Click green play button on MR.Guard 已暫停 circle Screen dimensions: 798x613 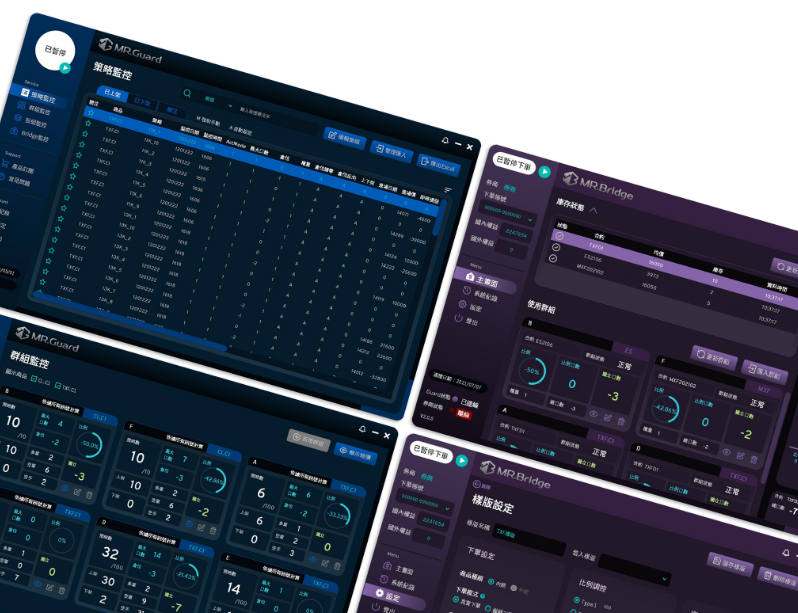pyautogui.click(x=65, y=68)
